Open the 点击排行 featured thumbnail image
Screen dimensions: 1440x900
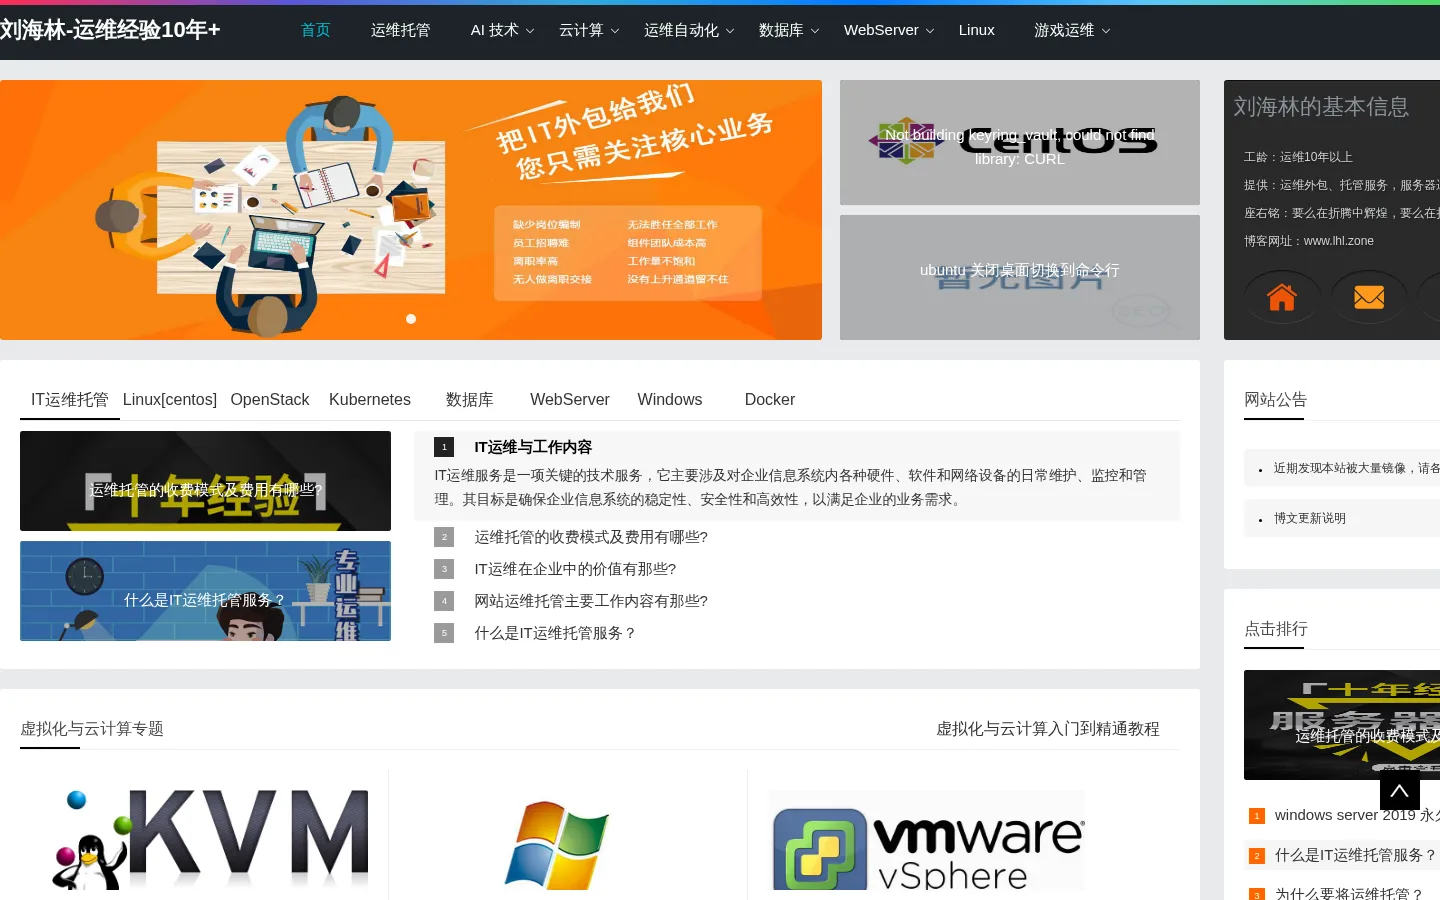(1342, 725)
